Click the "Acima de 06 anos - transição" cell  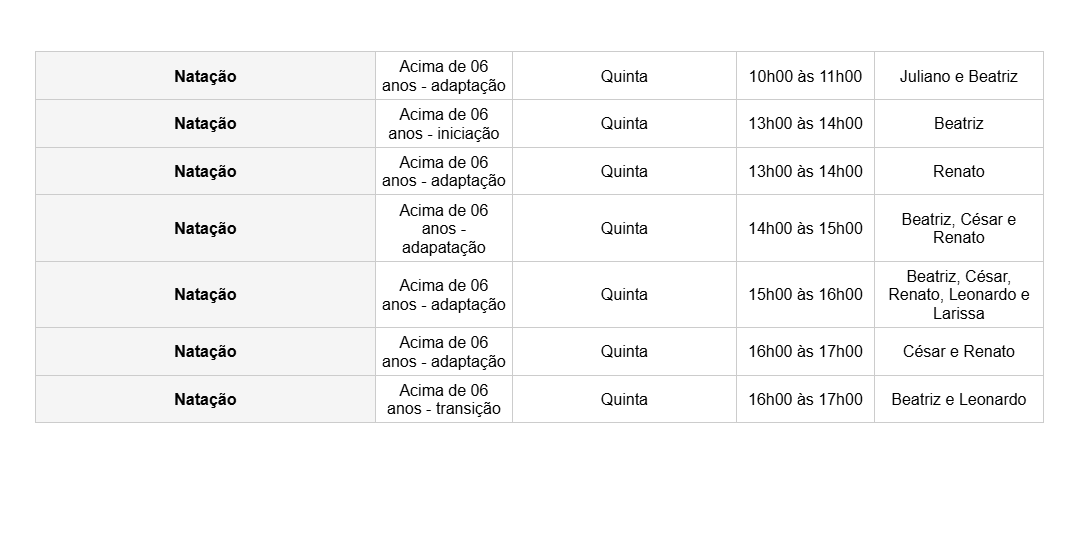tap(443, 399)
